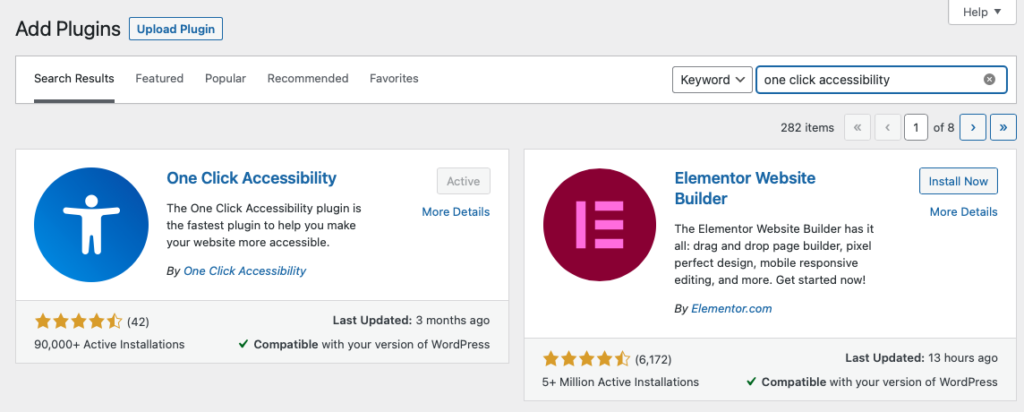Open the Keyword search type dropdown

(711, 80)
